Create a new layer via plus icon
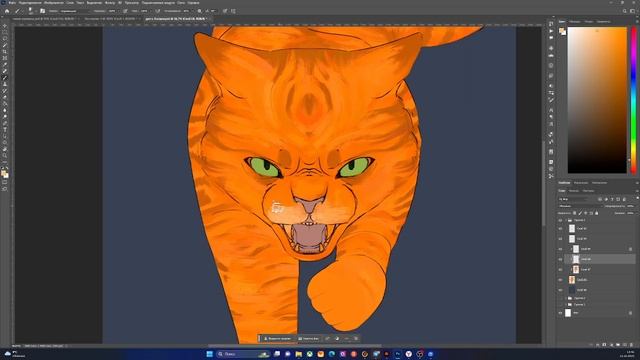 point(624,345)
